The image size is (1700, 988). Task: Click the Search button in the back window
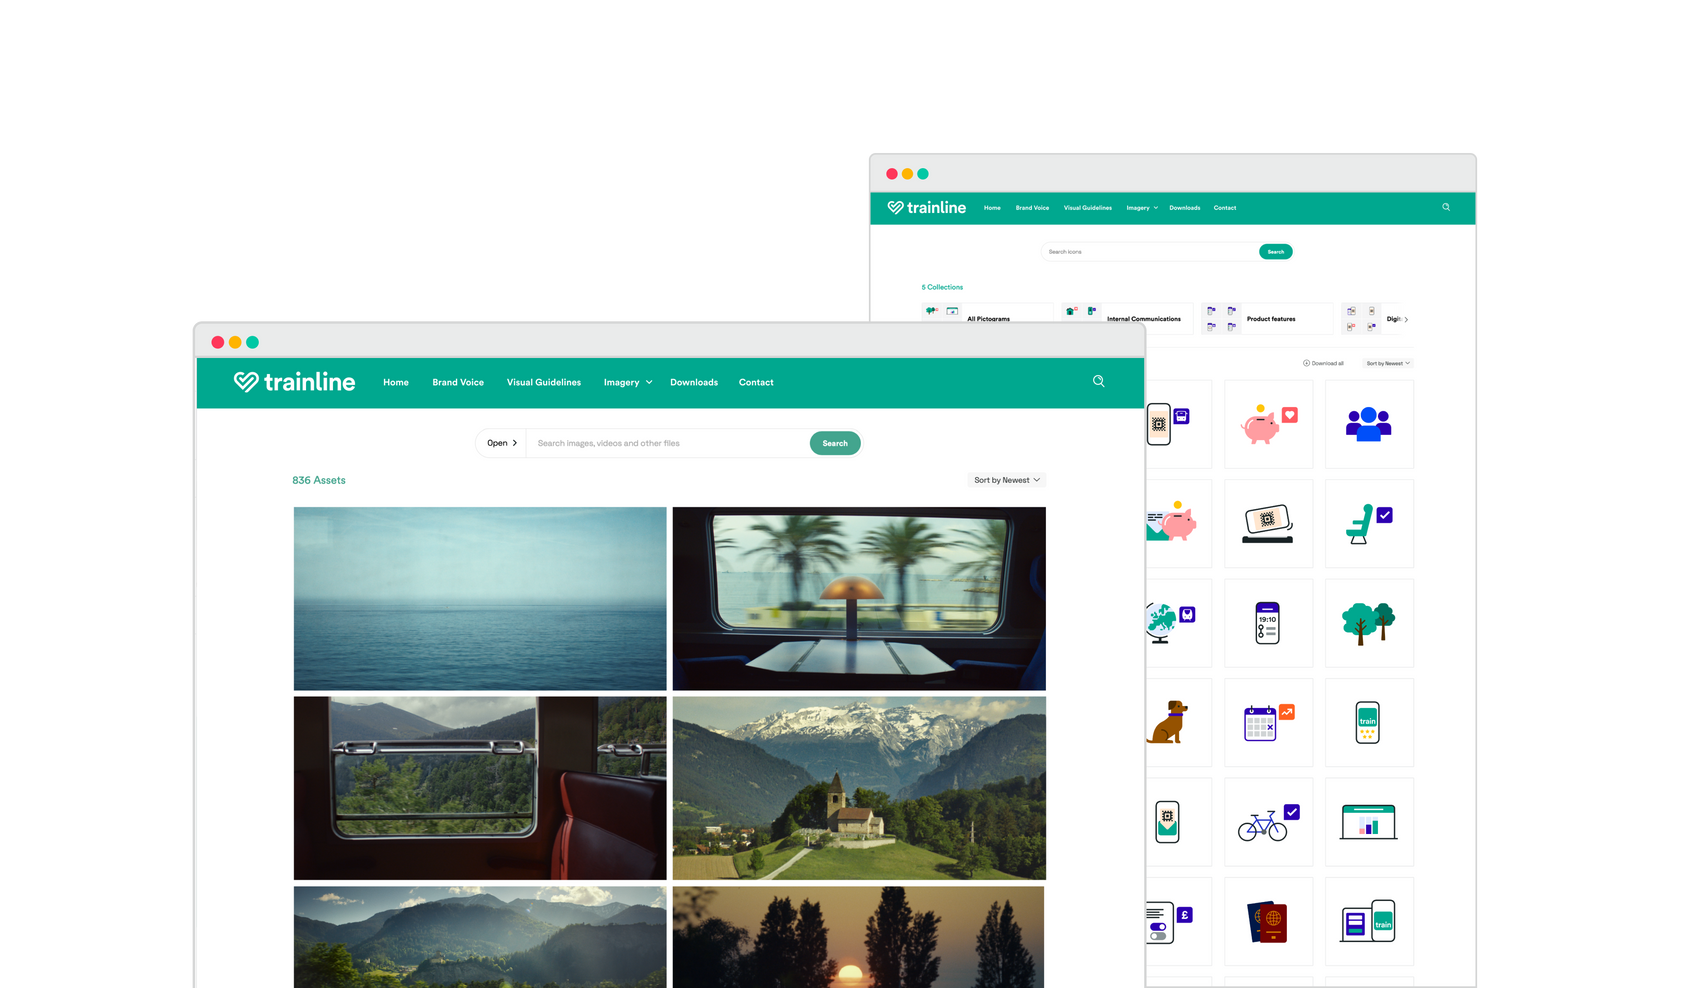1276,252
